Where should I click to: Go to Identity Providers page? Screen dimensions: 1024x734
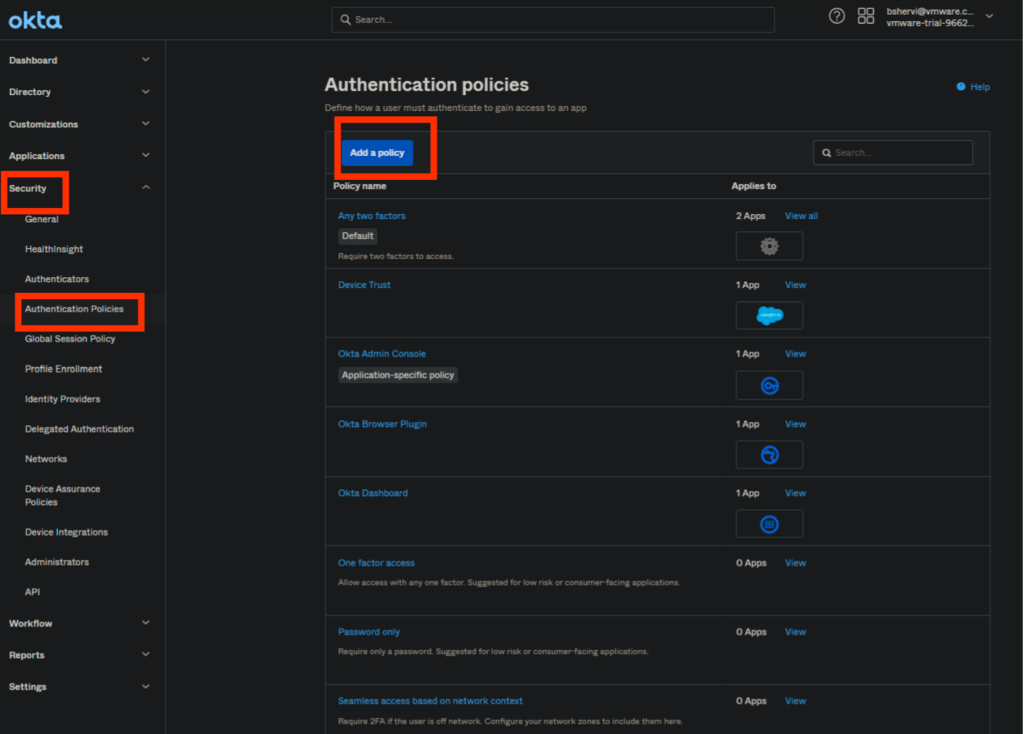click(x=62, y=399)
